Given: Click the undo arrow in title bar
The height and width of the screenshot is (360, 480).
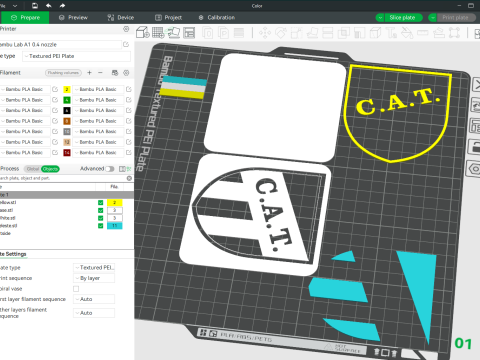Looking at the screenshot, I should [49, 6].
